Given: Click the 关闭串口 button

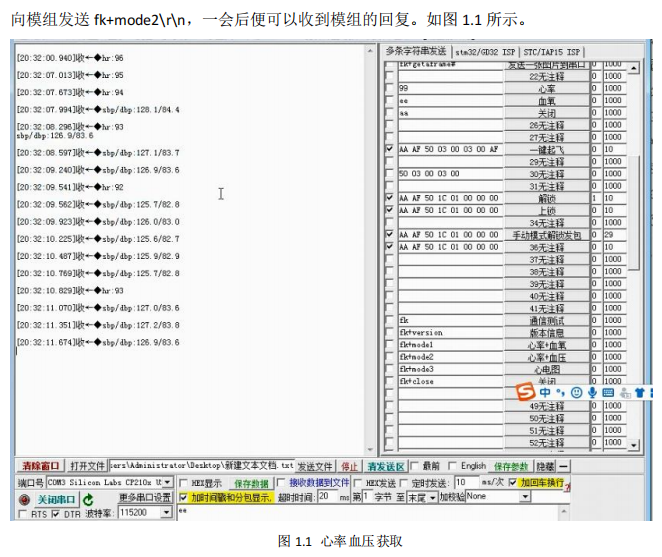Looking at the screenshot, I should (x=56, y=500).
